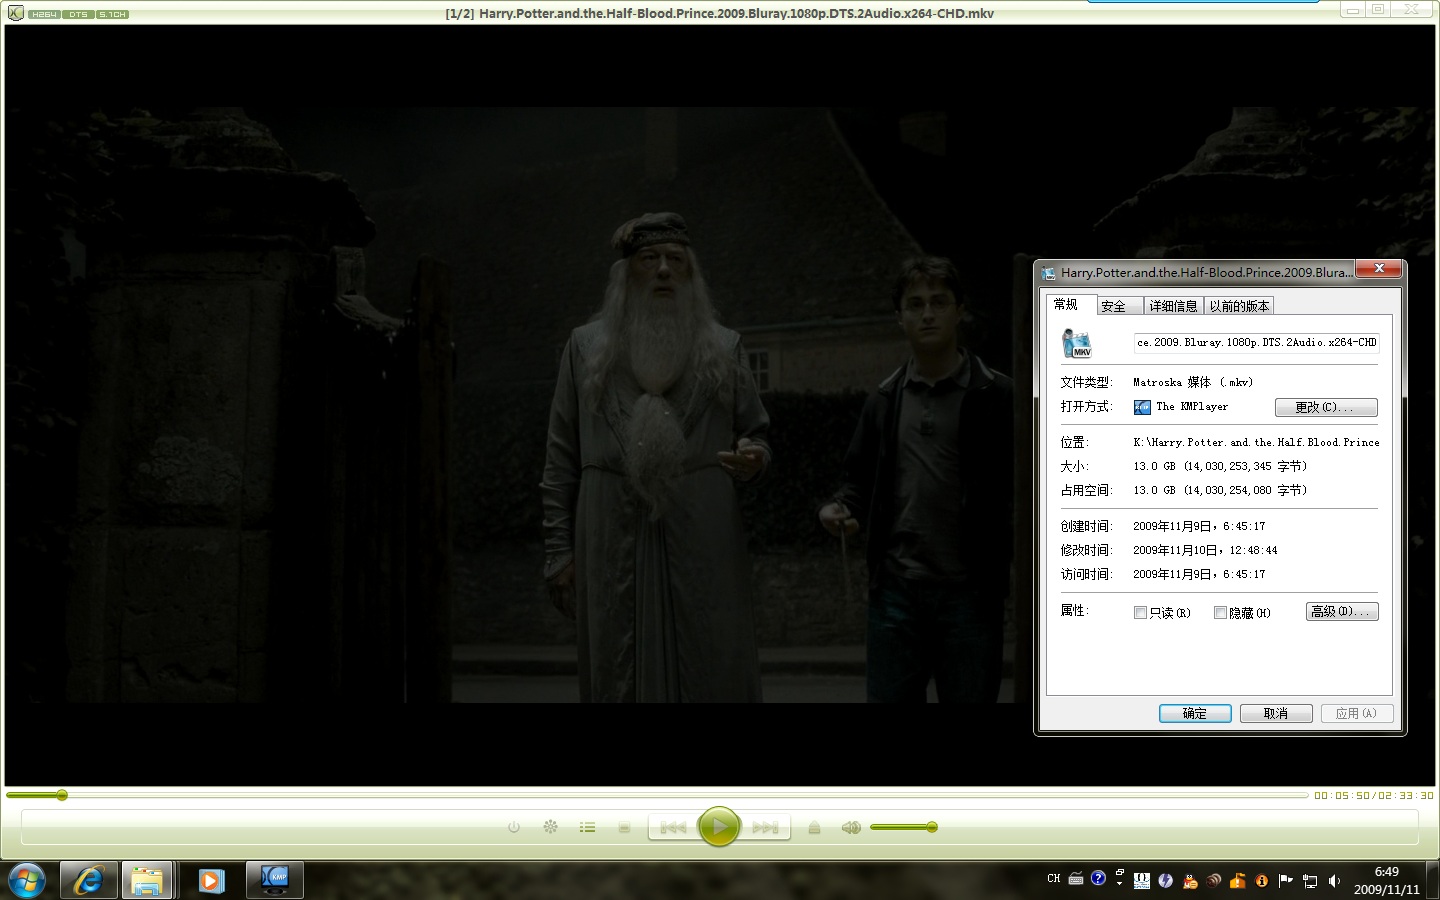Click the 应用(A) button
Viewport: 1440px width, 900px height.
pyautogui.click(x=1357, y=713)
